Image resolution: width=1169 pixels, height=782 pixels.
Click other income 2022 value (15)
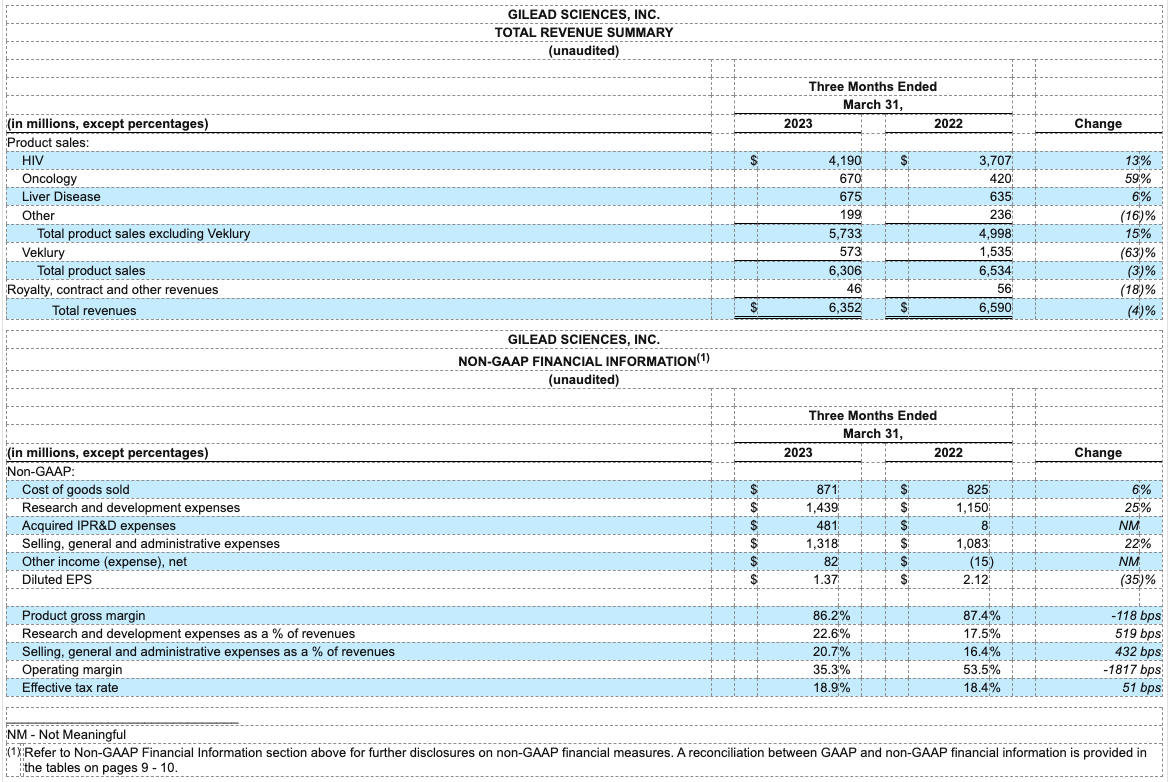[980, 562]
